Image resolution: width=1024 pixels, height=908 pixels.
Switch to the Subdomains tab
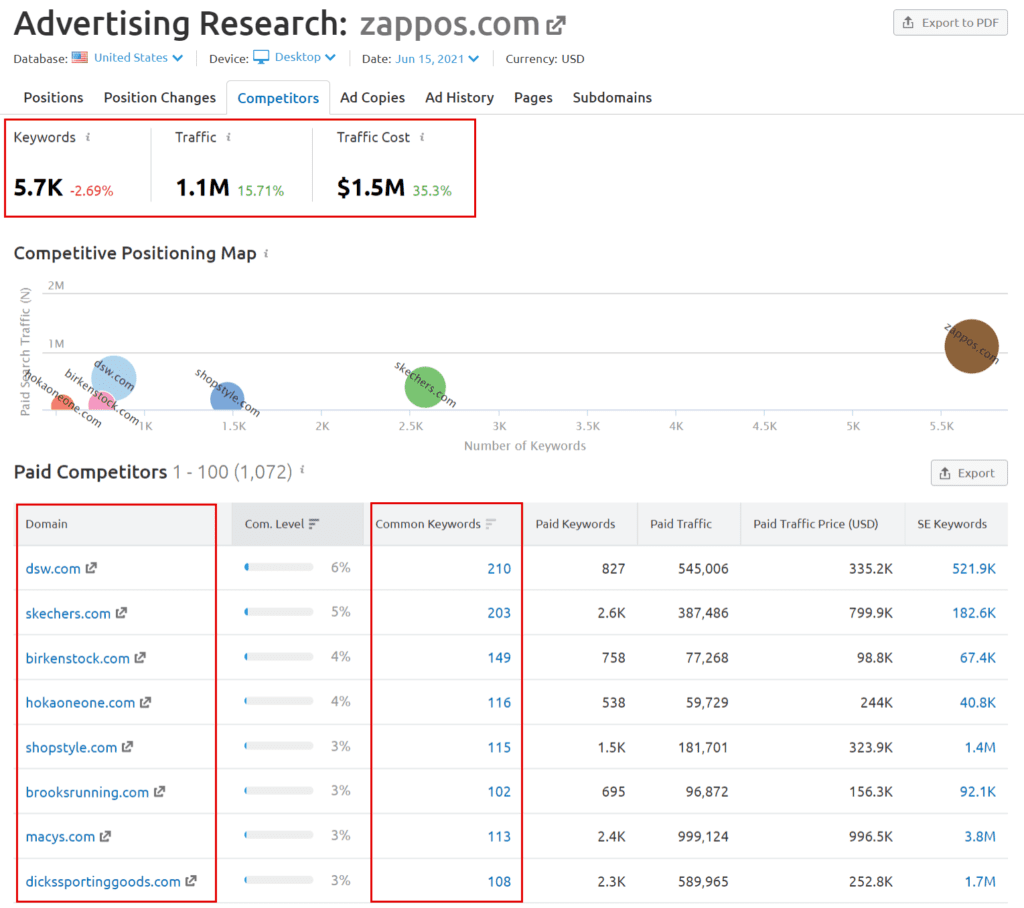coord(612,98)
